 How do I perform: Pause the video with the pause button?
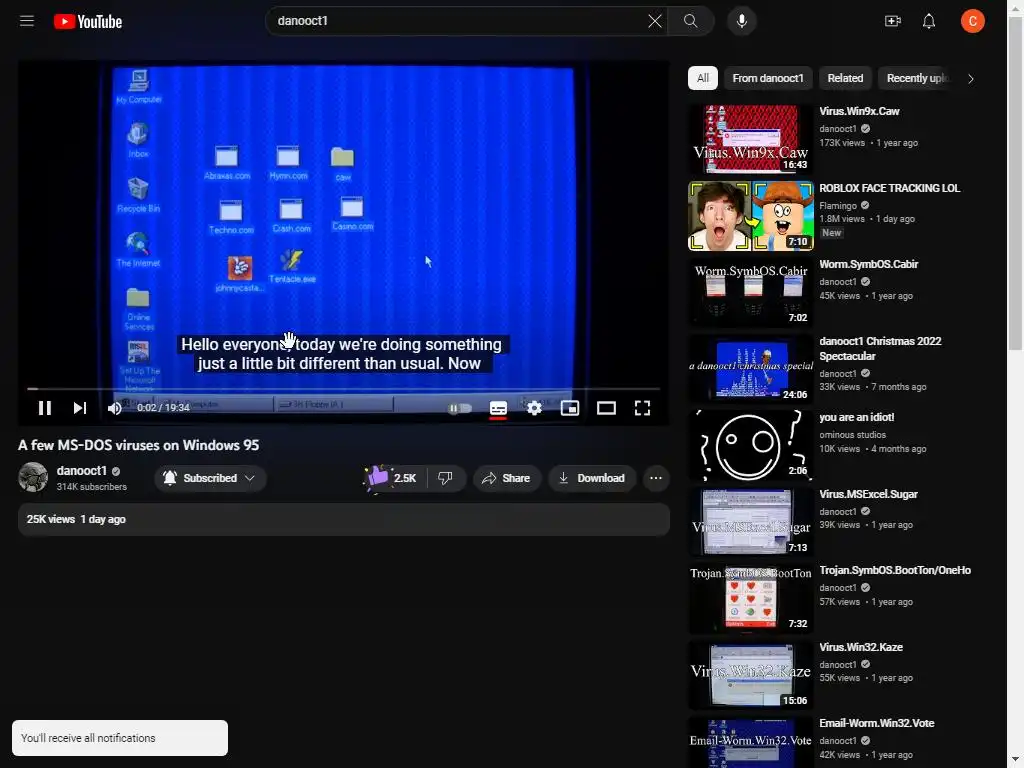pos(44,408)
